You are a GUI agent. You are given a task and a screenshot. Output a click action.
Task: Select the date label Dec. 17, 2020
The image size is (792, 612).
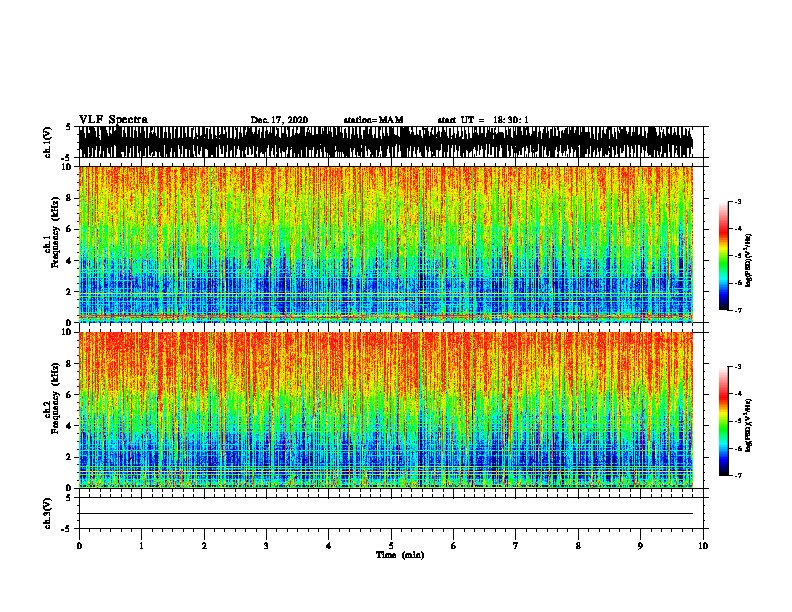coord(279,120)
